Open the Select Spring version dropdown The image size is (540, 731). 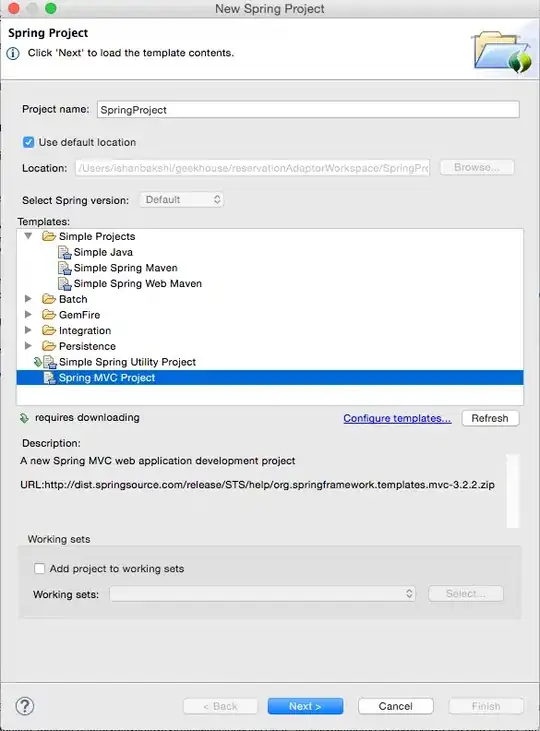click(x=181, y=200)
